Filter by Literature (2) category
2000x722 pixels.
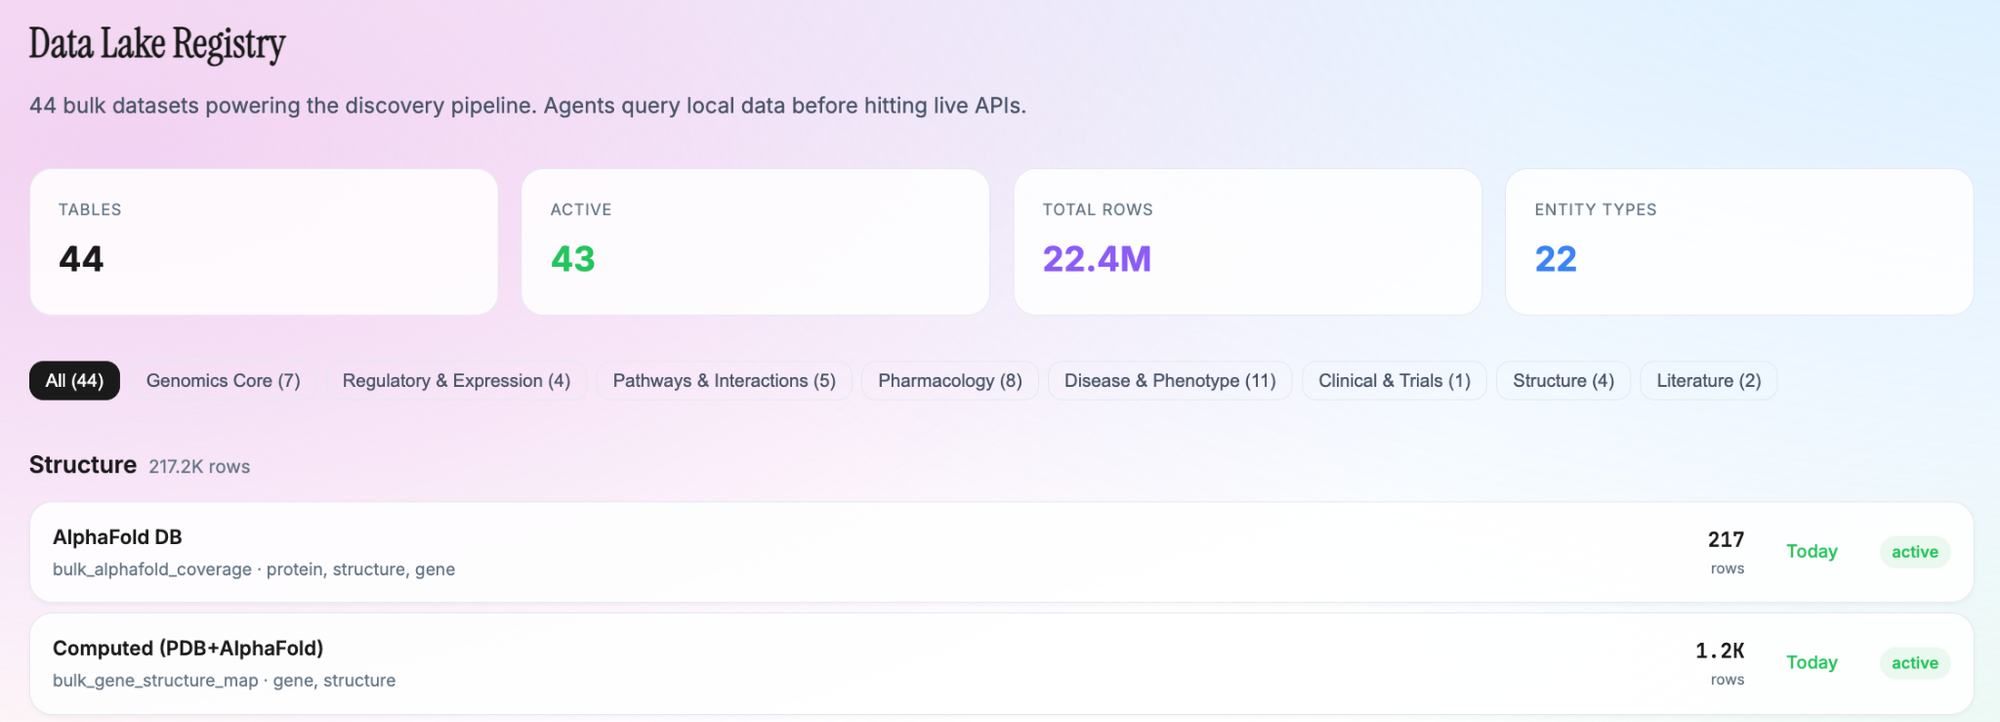click(1708, 381)
